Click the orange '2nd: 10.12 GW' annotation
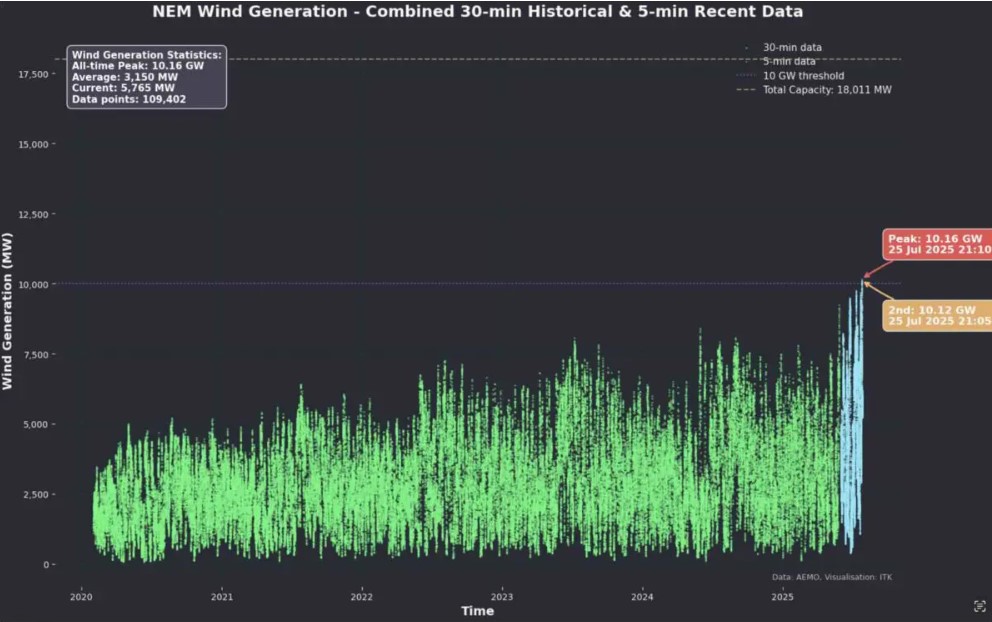 pos(938,316)
